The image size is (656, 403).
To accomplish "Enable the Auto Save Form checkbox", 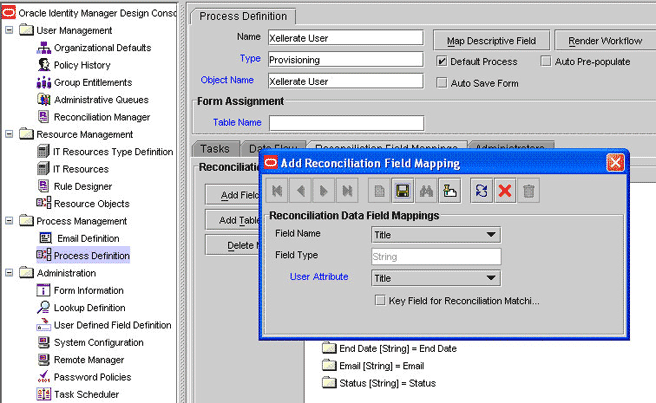I will [441, 83].
